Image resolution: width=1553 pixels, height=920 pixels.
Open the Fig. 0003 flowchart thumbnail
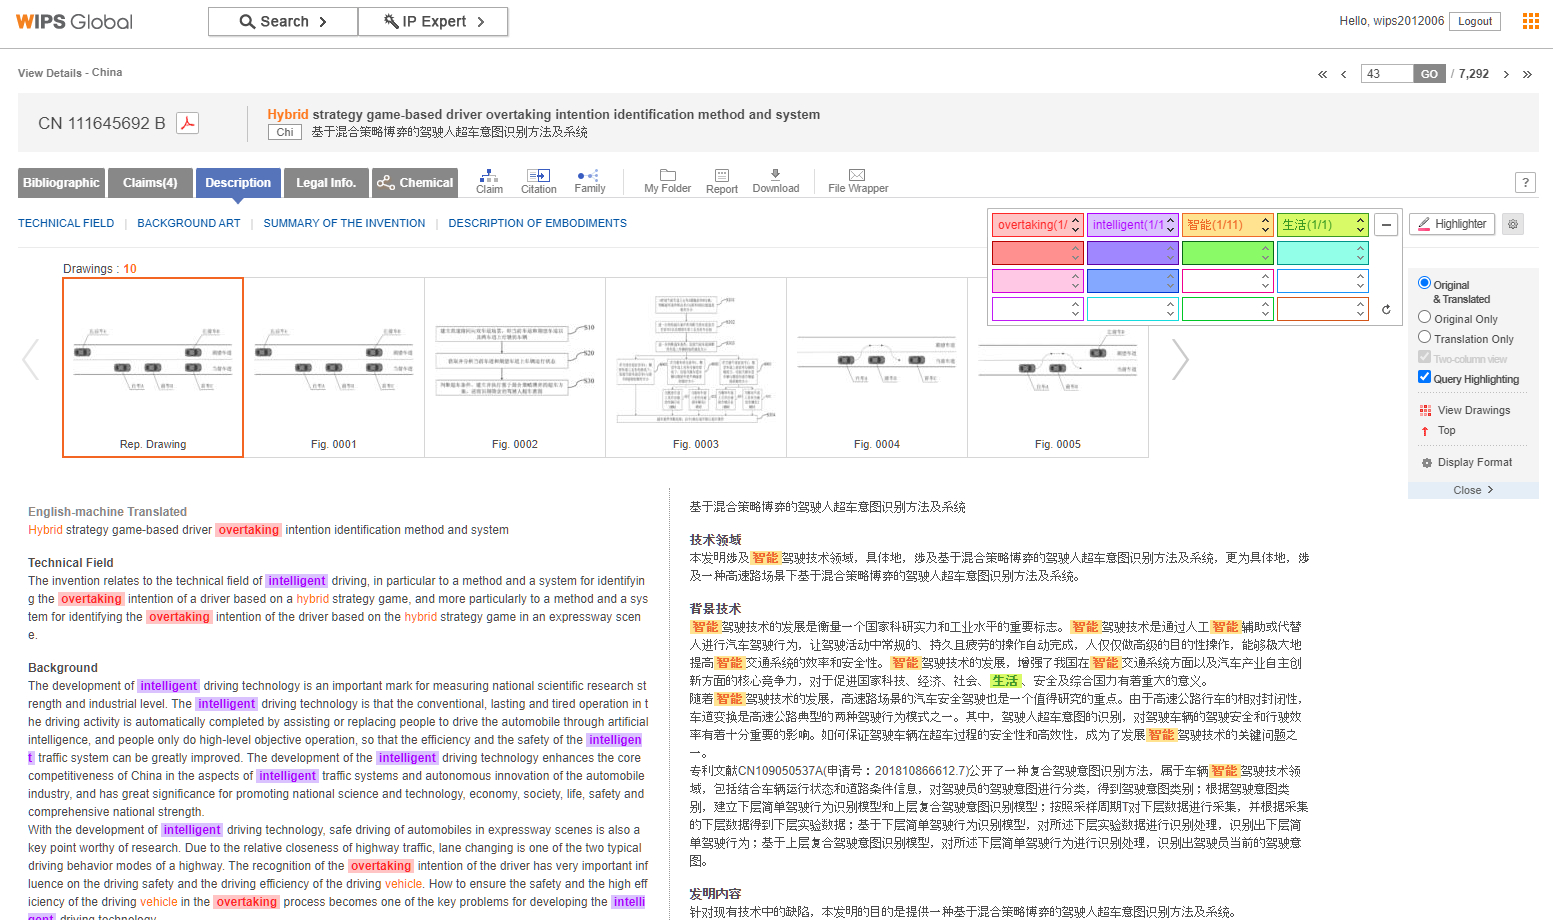pyautogui.click(x=696, y=367)
